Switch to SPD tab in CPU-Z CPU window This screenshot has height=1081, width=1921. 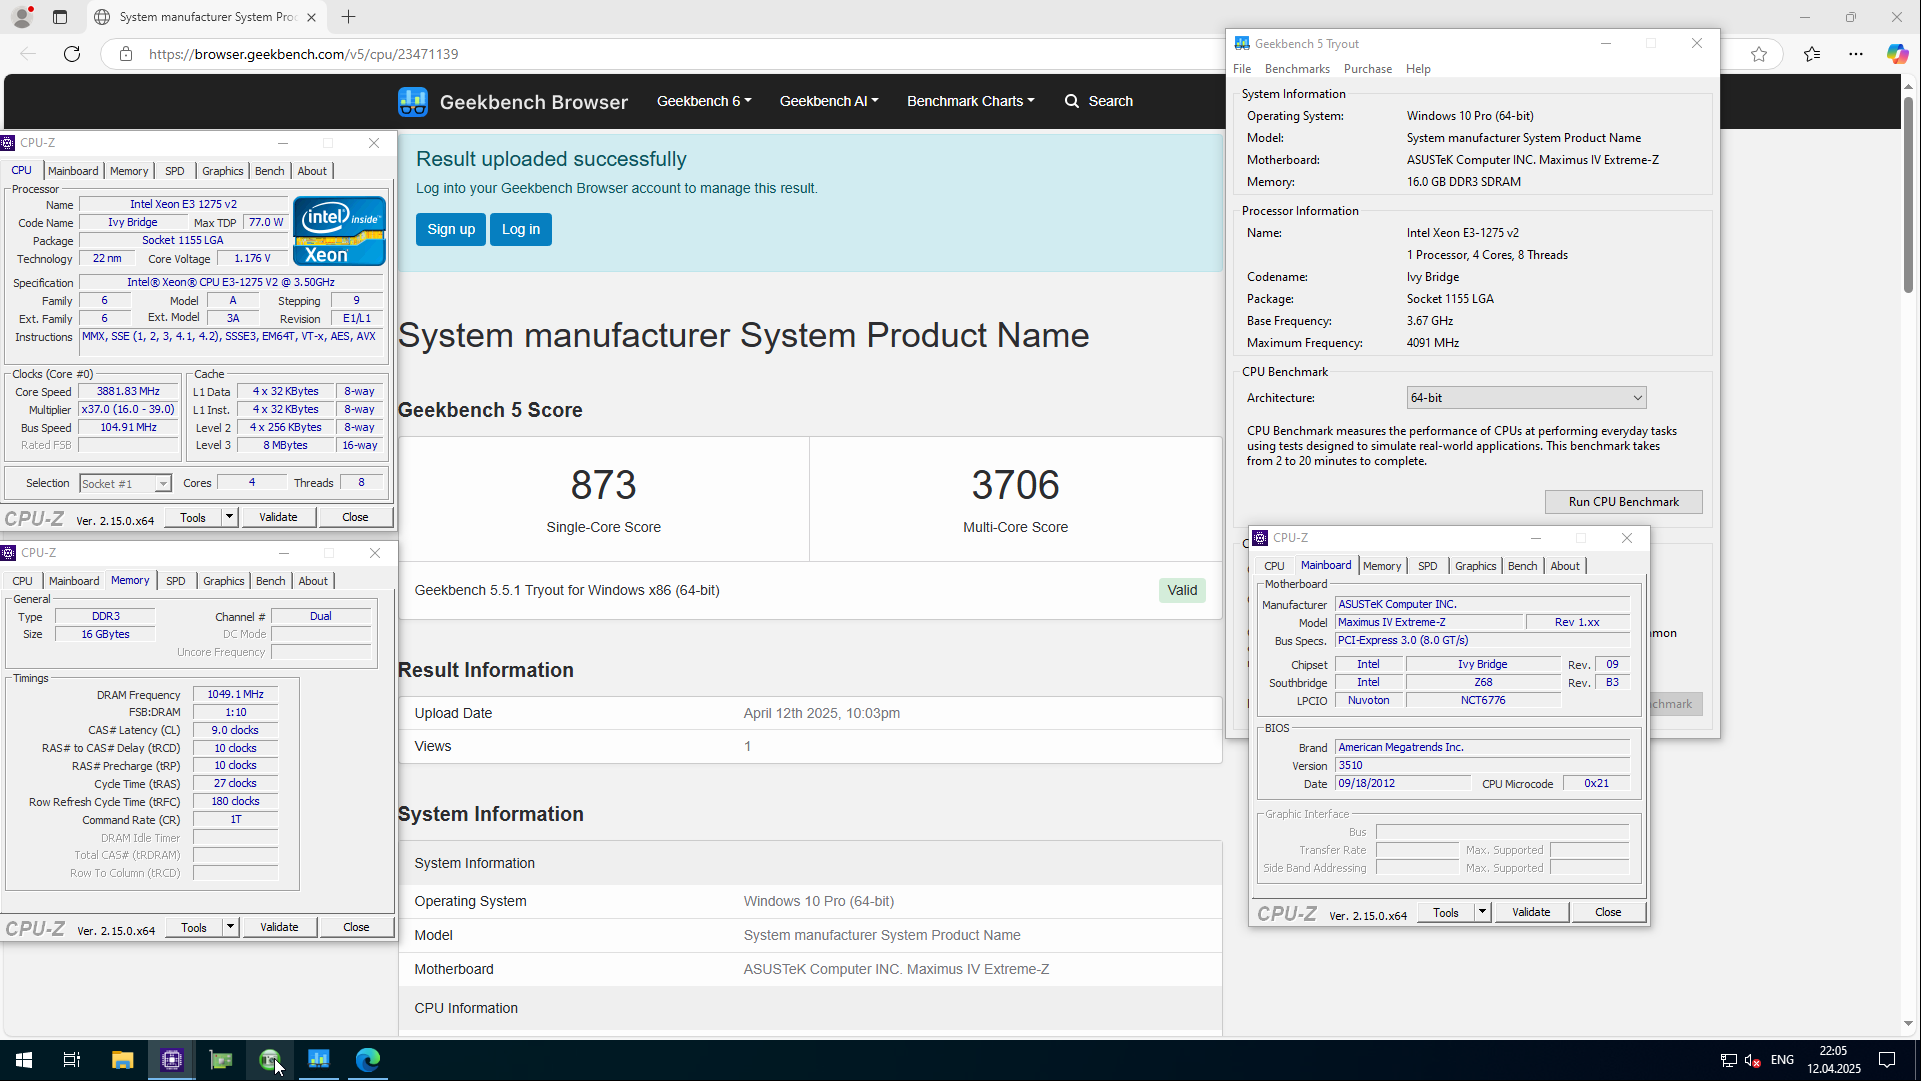(x=174, y=171)
